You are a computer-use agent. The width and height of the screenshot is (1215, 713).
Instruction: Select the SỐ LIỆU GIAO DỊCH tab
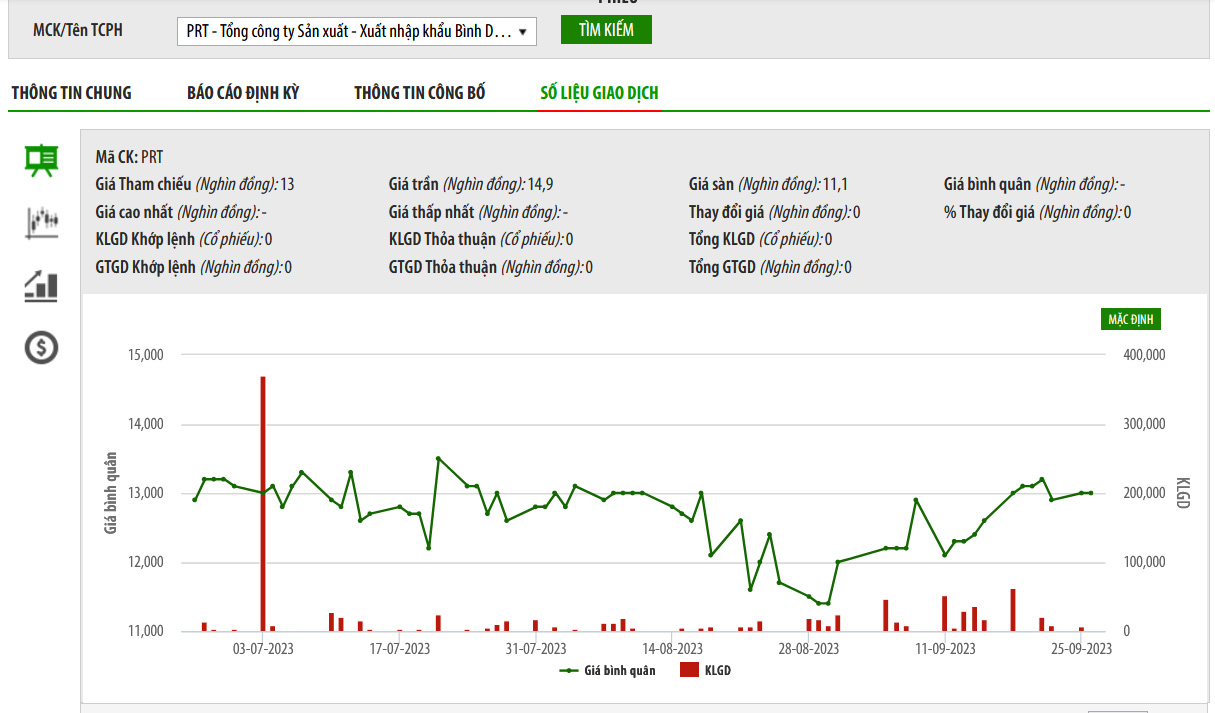tap(599, 93)
